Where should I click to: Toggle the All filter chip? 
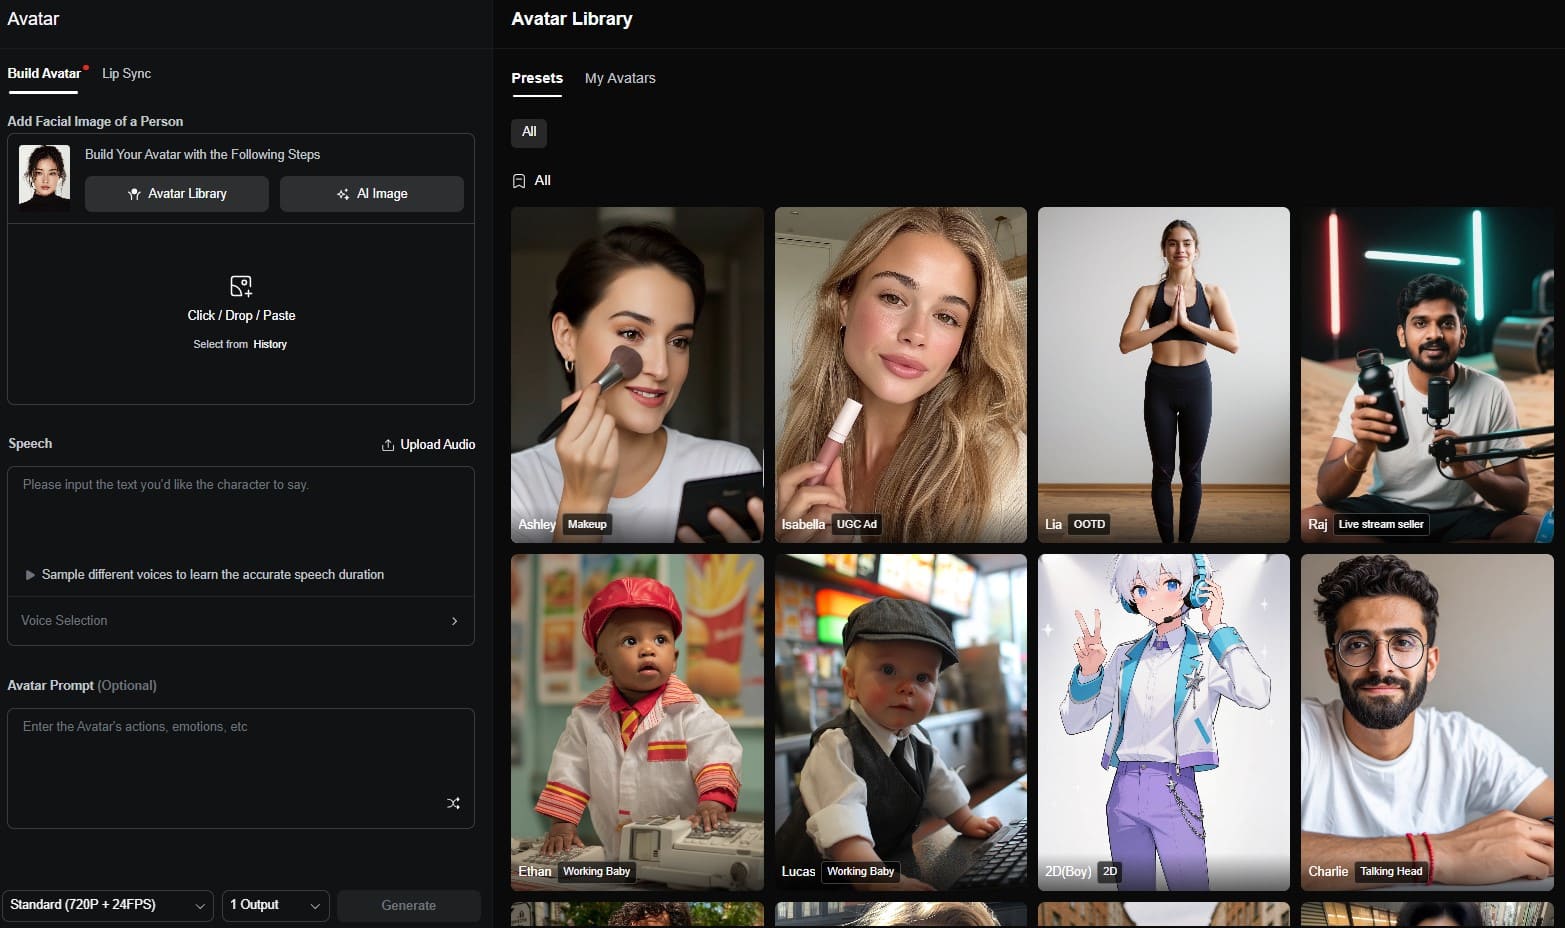529,132
